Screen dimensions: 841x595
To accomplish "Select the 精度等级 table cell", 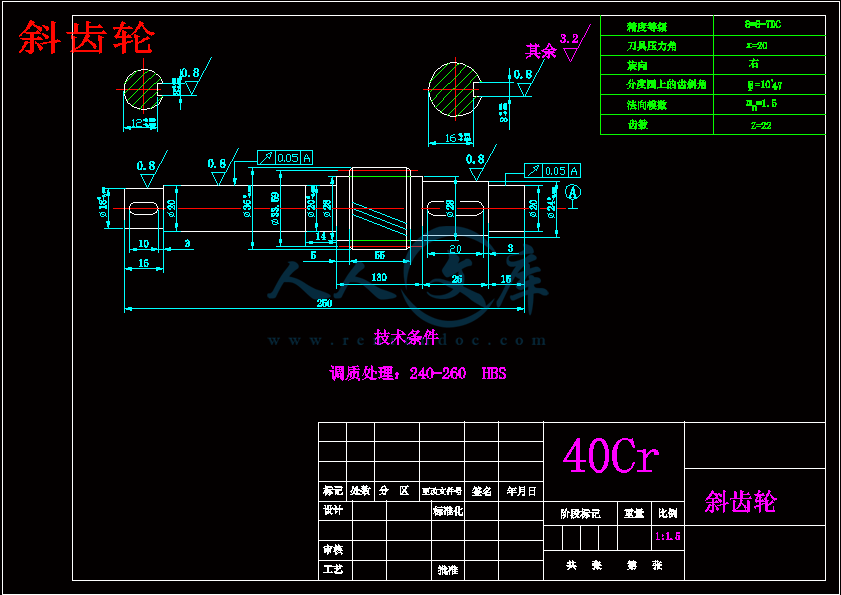I will tap(656, 26).
